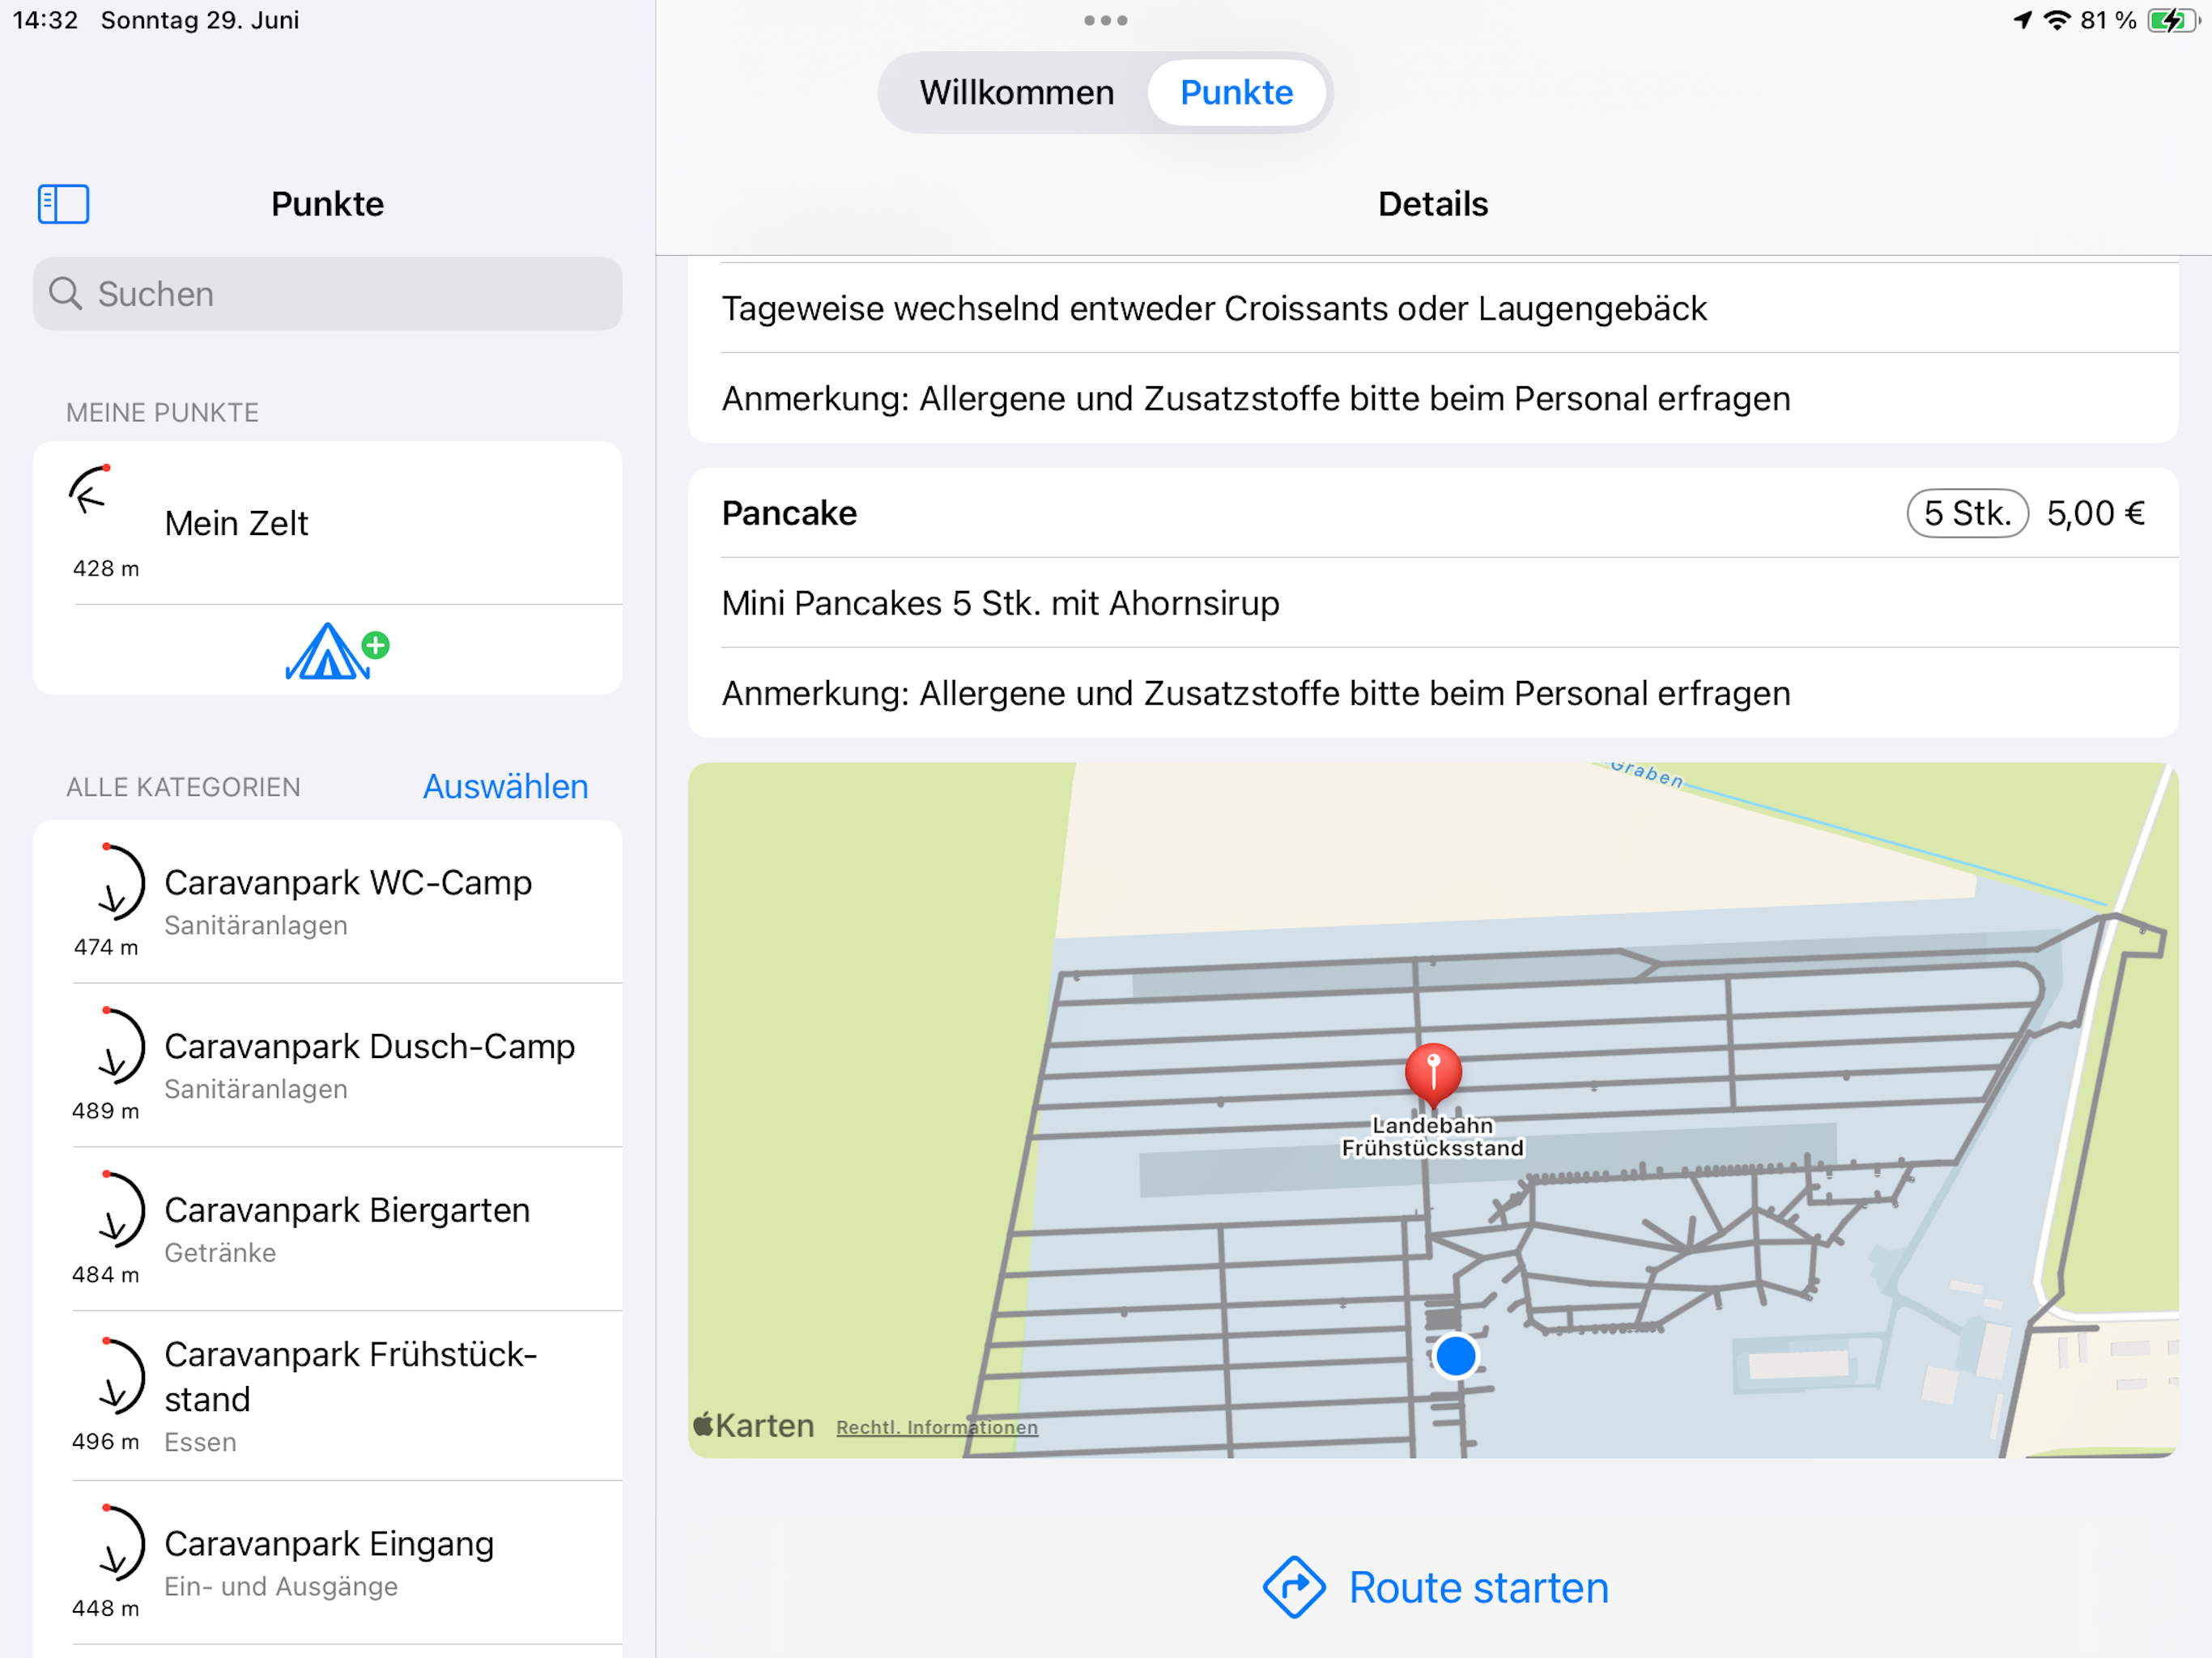Tap the 81 % battery percentage
The image size is (2212, 1658).
click(2108, 20)
